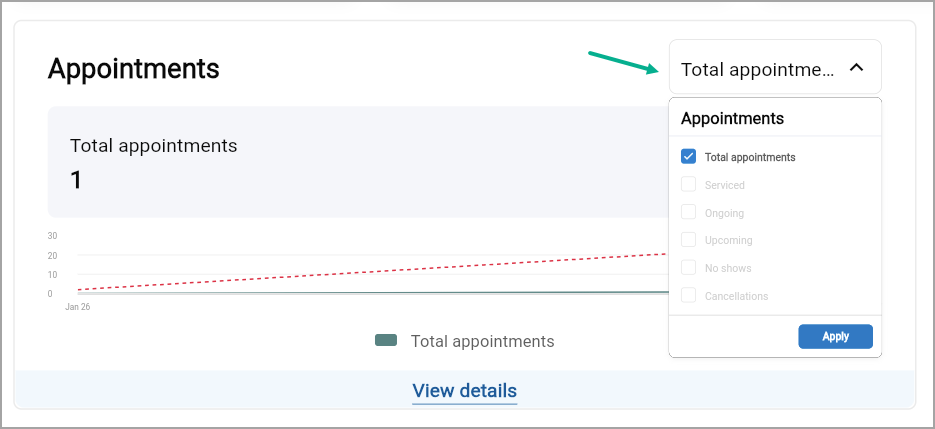Open the View details link
Viewport: 935px width, 429px height.
(465, 391)
